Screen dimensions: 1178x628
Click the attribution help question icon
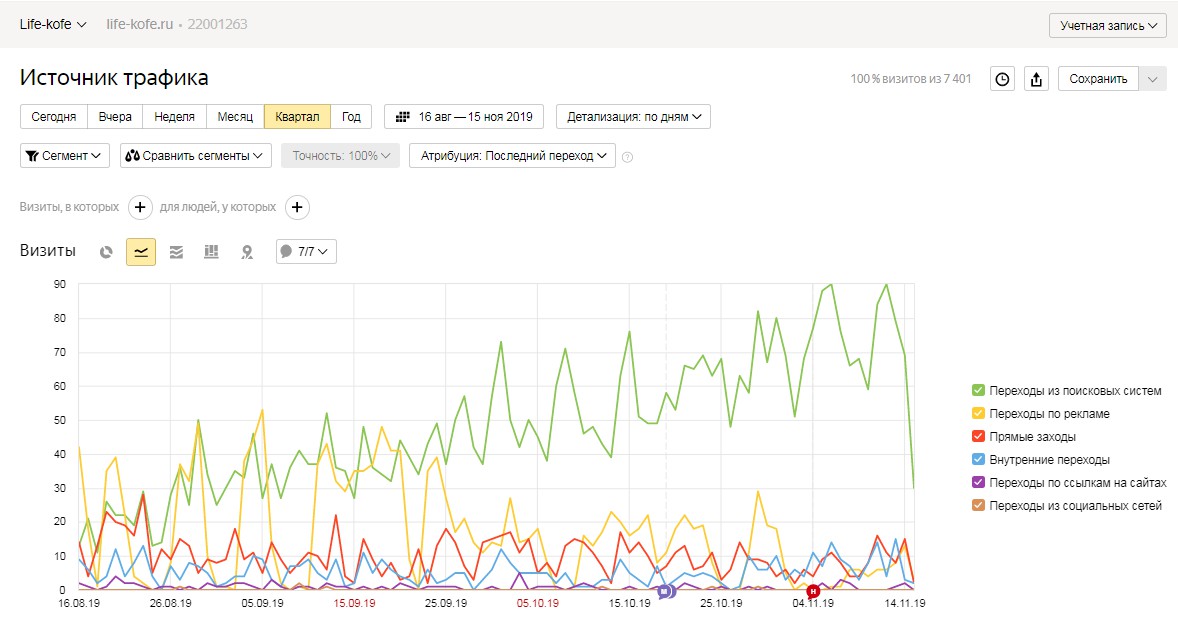point(627,157)
